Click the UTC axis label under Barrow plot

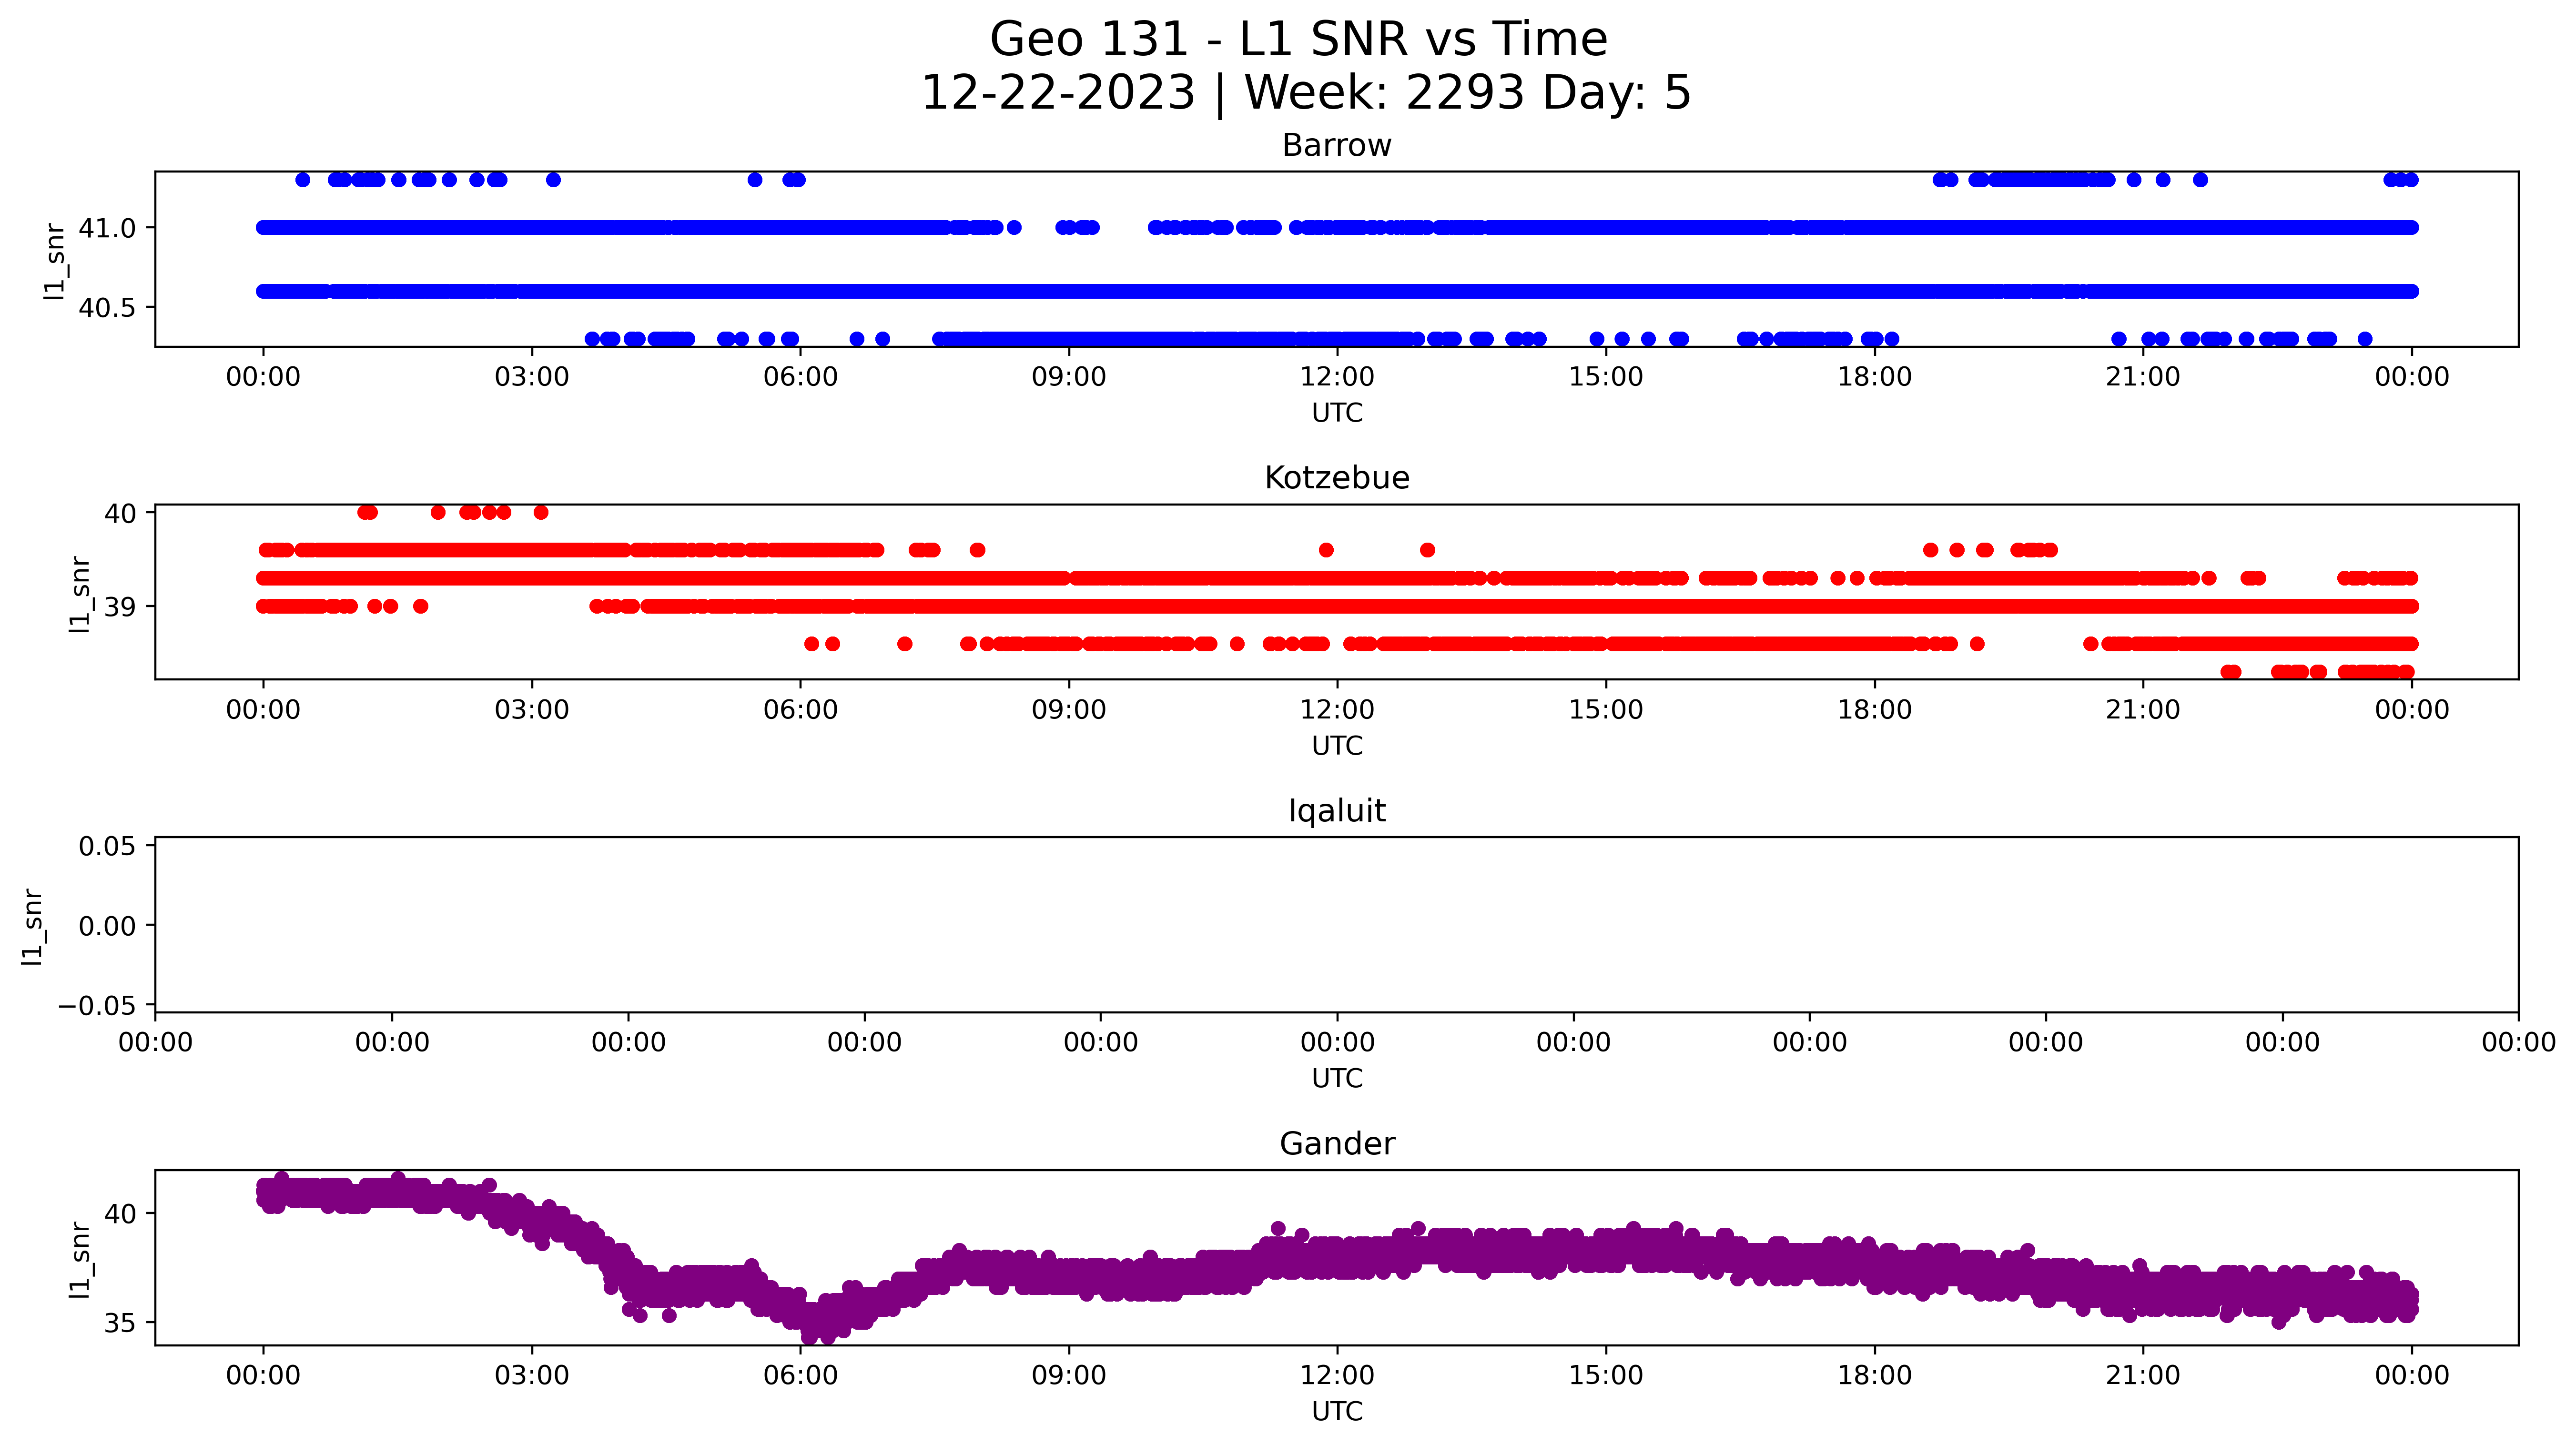click(x=1337, y=413)
